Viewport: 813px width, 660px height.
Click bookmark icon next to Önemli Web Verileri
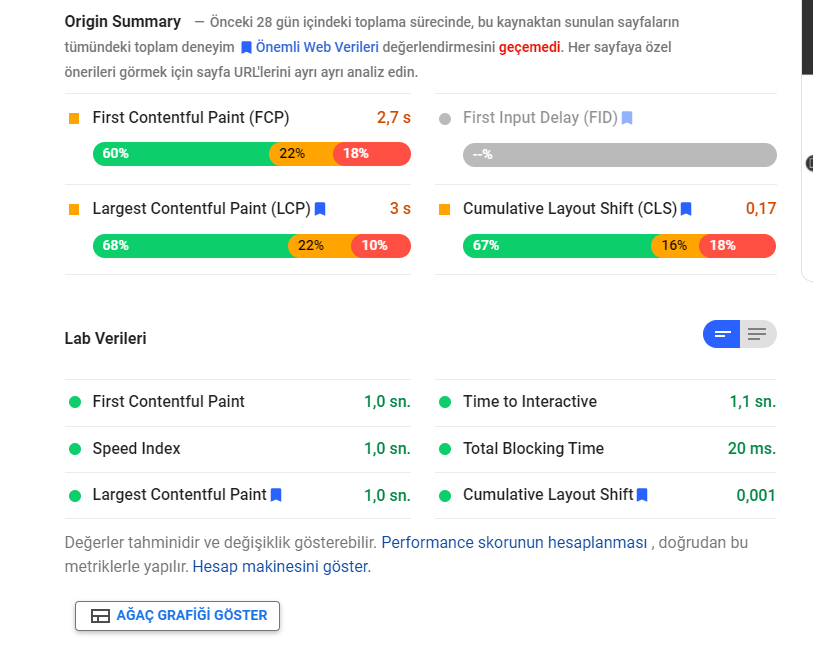coord(246,48)
